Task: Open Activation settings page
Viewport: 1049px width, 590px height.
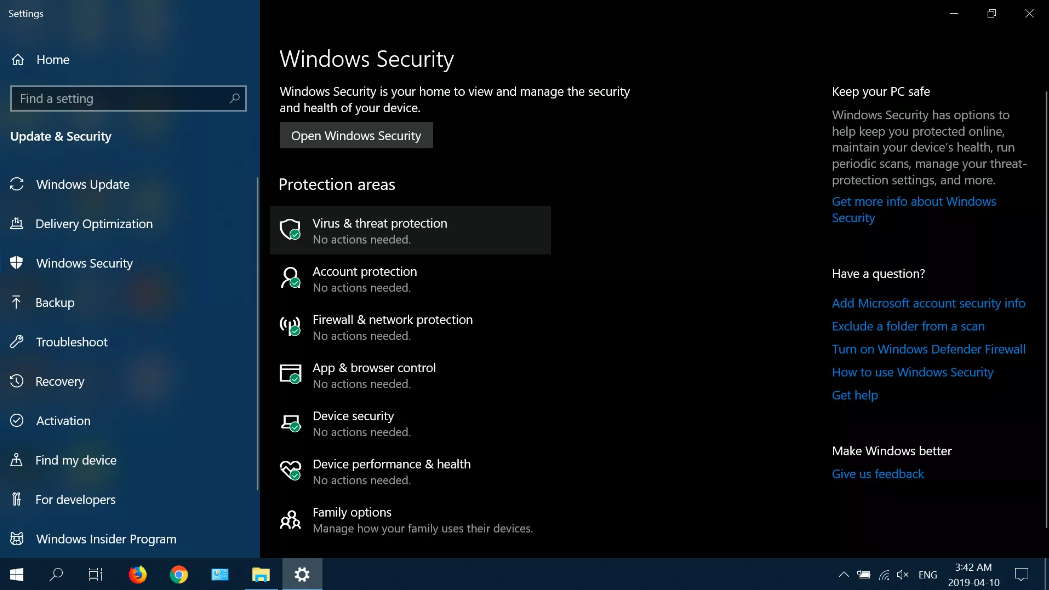Action: [x=63, y=421]
